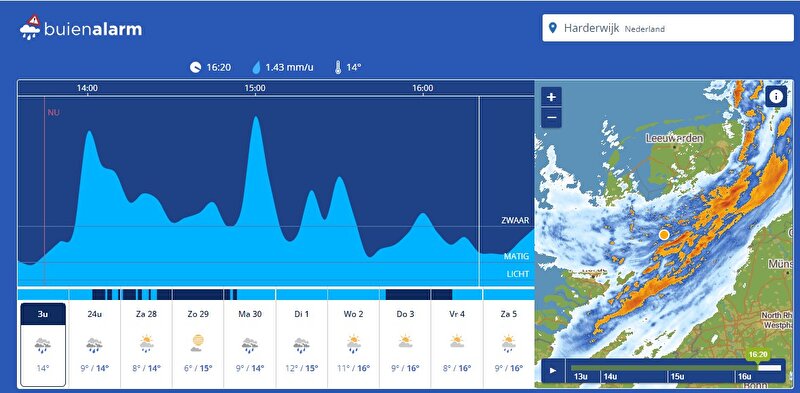800x393 pixels.
Task: Click the raindrop precipitation icon
Action: click(257, 67)
